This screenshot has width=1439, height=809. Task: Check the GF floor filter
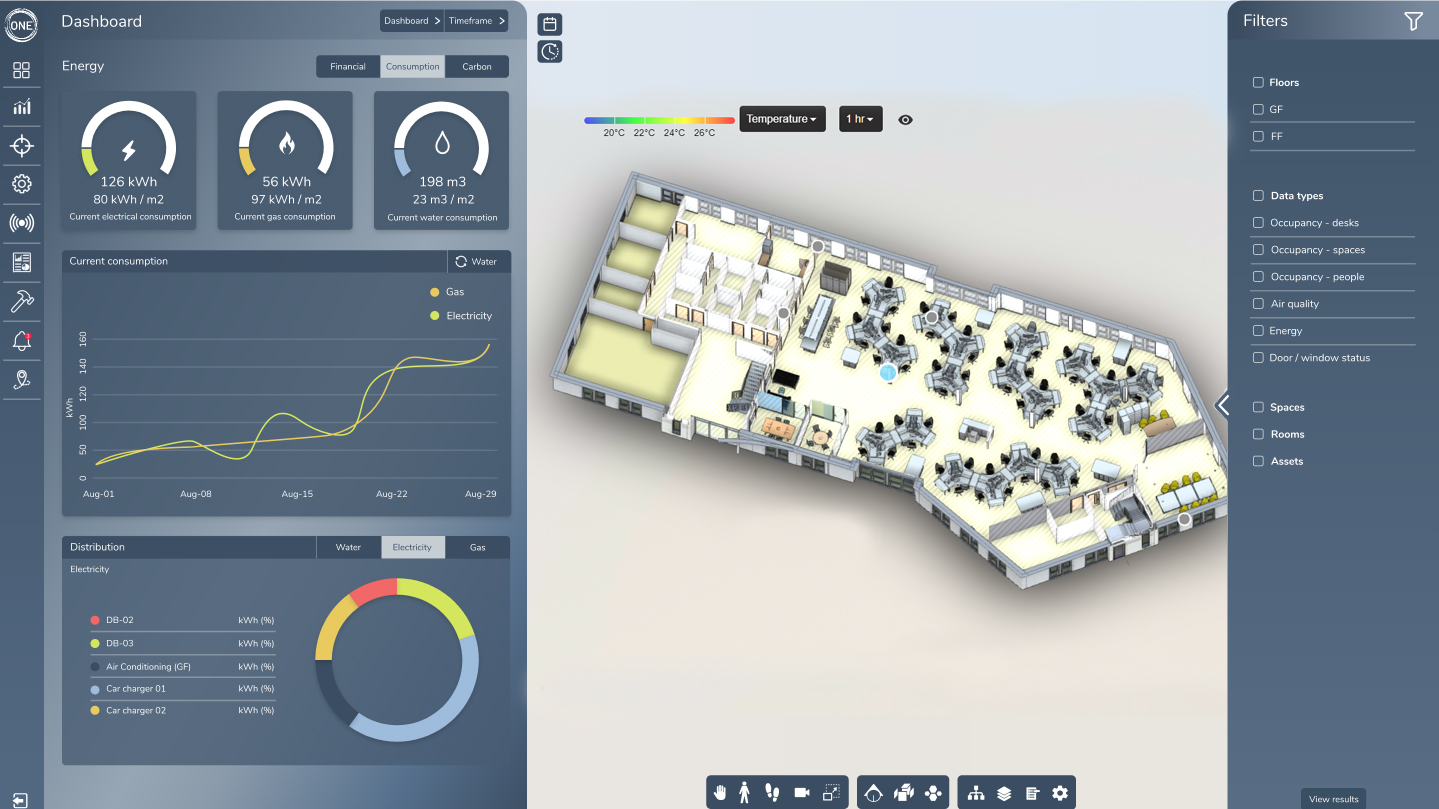pyautogui.click(x=1258, y=110)
